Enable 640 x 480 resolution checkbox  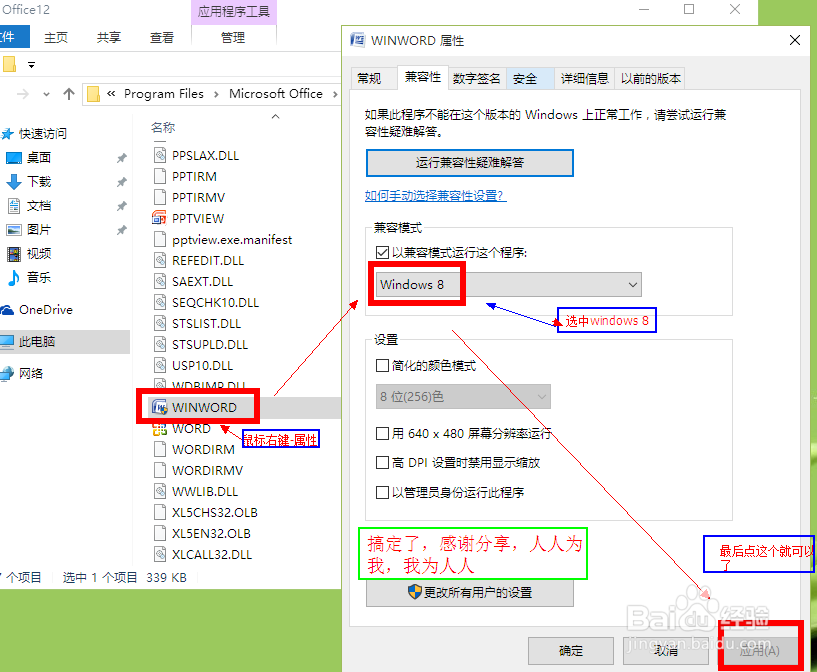382,433
